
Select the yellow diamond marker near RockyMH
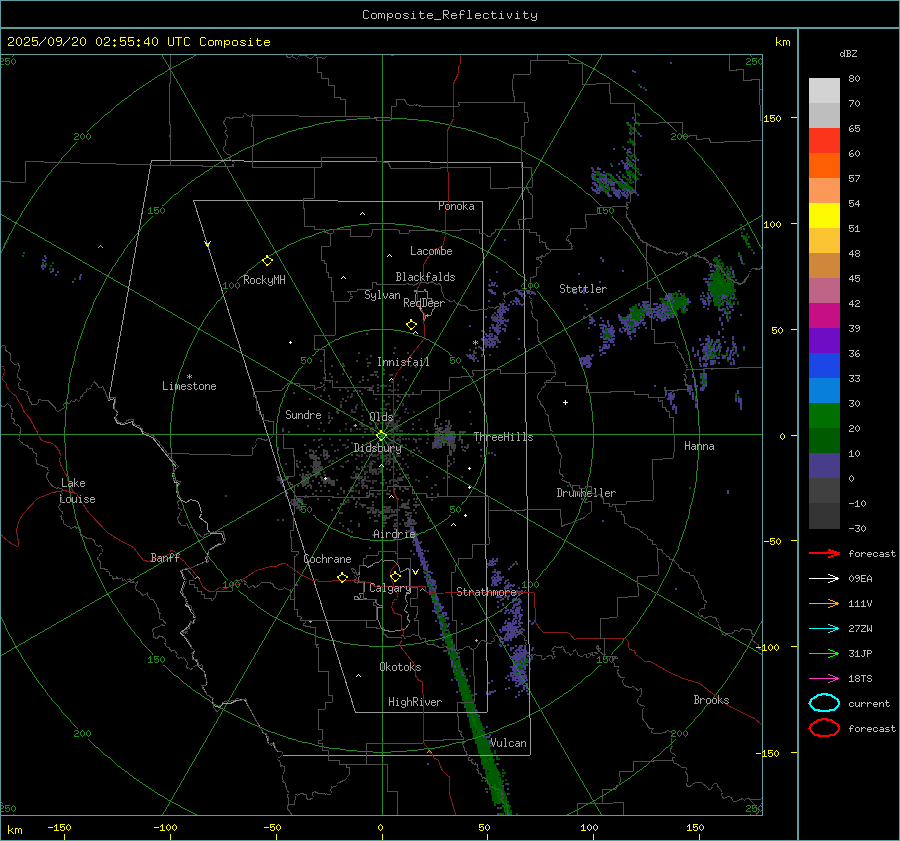pyautogui.click(x=267, y=260)
